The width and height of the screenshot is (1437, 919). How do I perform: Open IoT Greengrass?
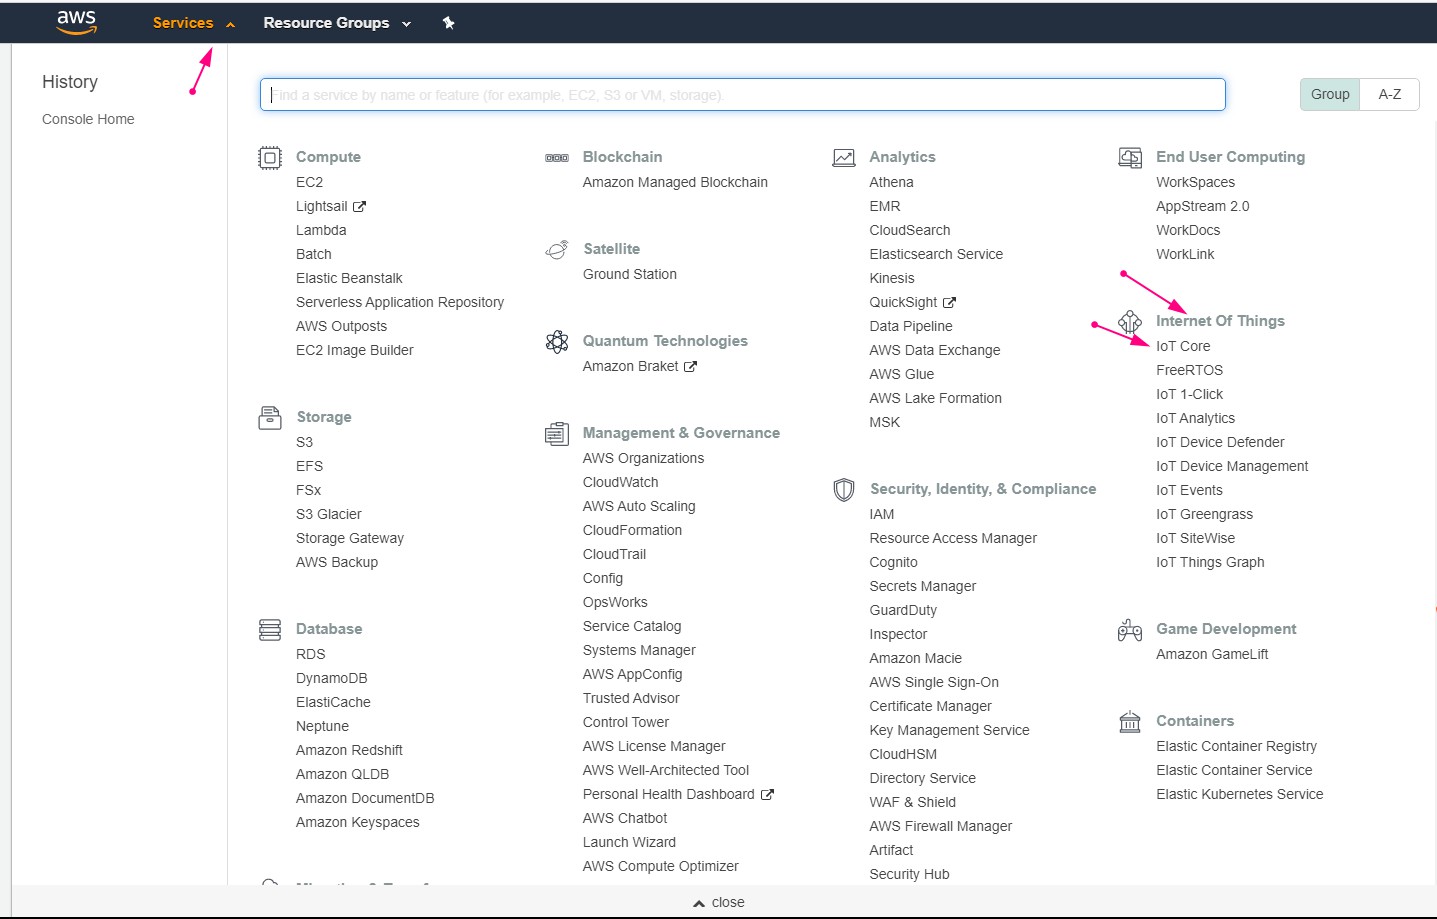1204,514
